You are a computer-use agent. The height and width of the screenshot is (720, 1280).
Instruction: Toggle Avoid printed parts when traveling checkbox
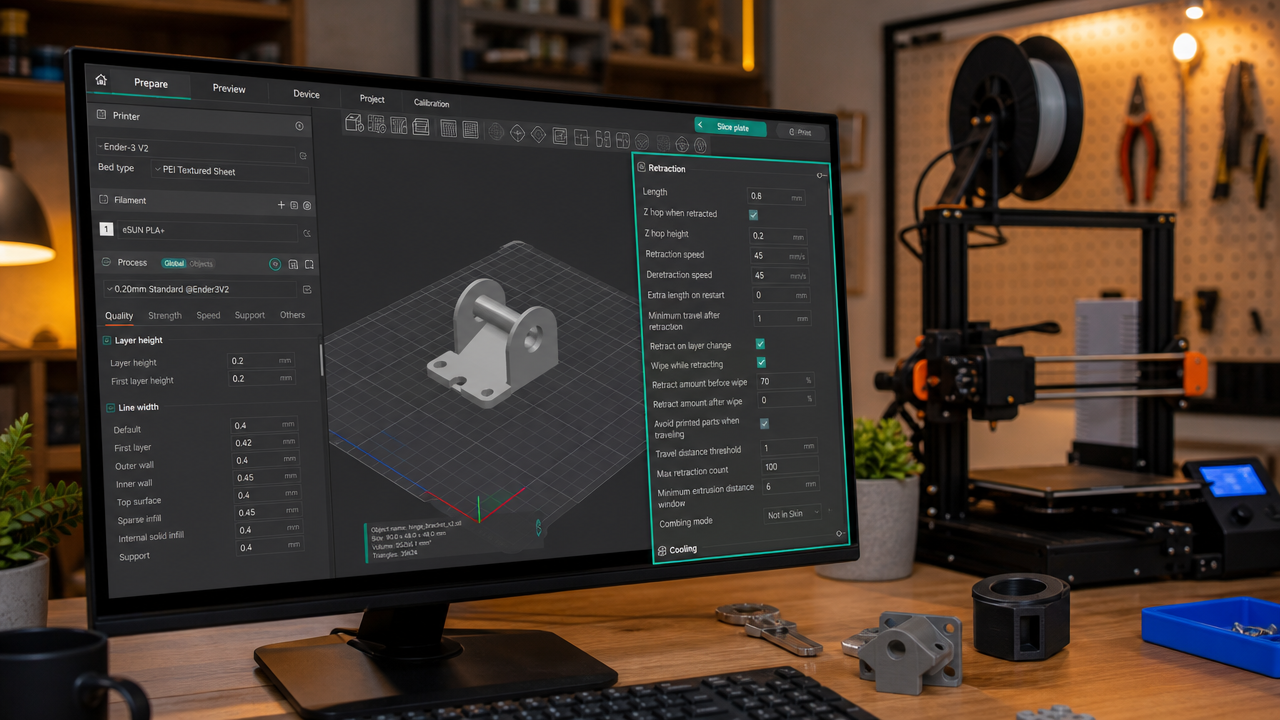764,423
